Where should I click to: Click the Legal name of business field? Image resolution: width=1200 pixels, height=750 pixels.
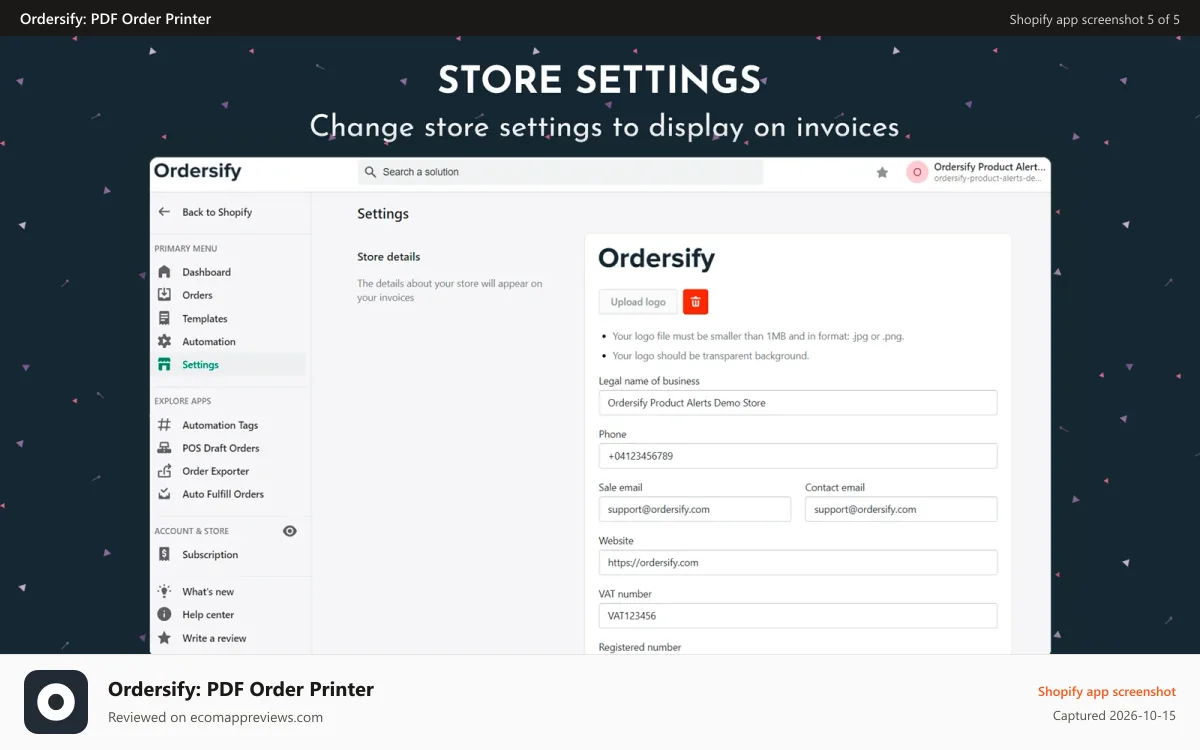(798, 403)
